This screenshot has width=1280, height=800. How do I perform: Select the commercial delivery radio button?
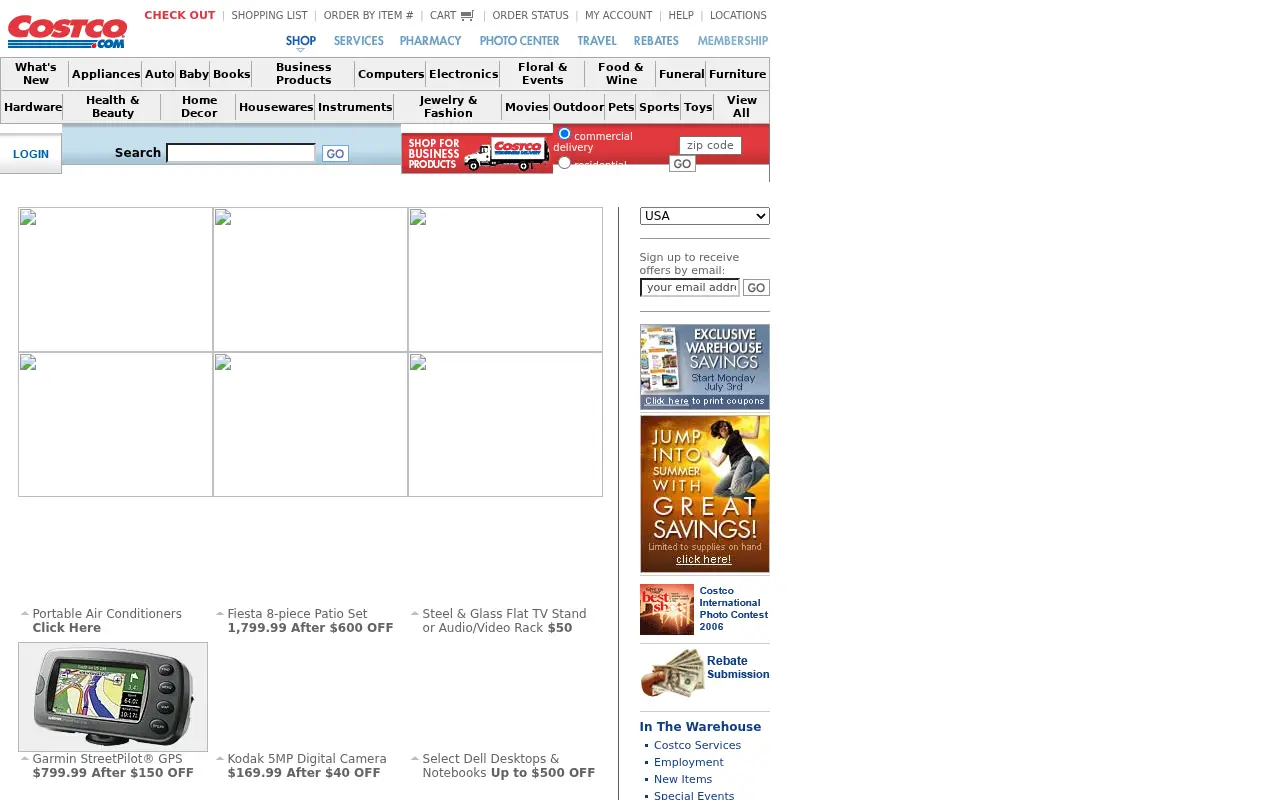tap(564, 134)
